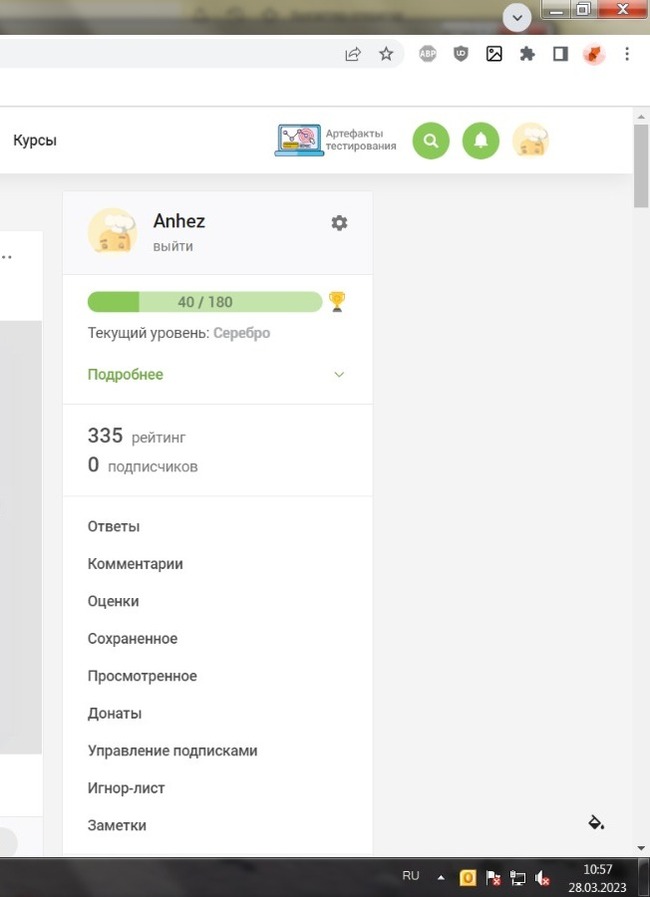Image resolution: width=650 pixels, height=897 pixels.
Task: Click the 40 / 180 progress bar
Action: tap(205, 301)
